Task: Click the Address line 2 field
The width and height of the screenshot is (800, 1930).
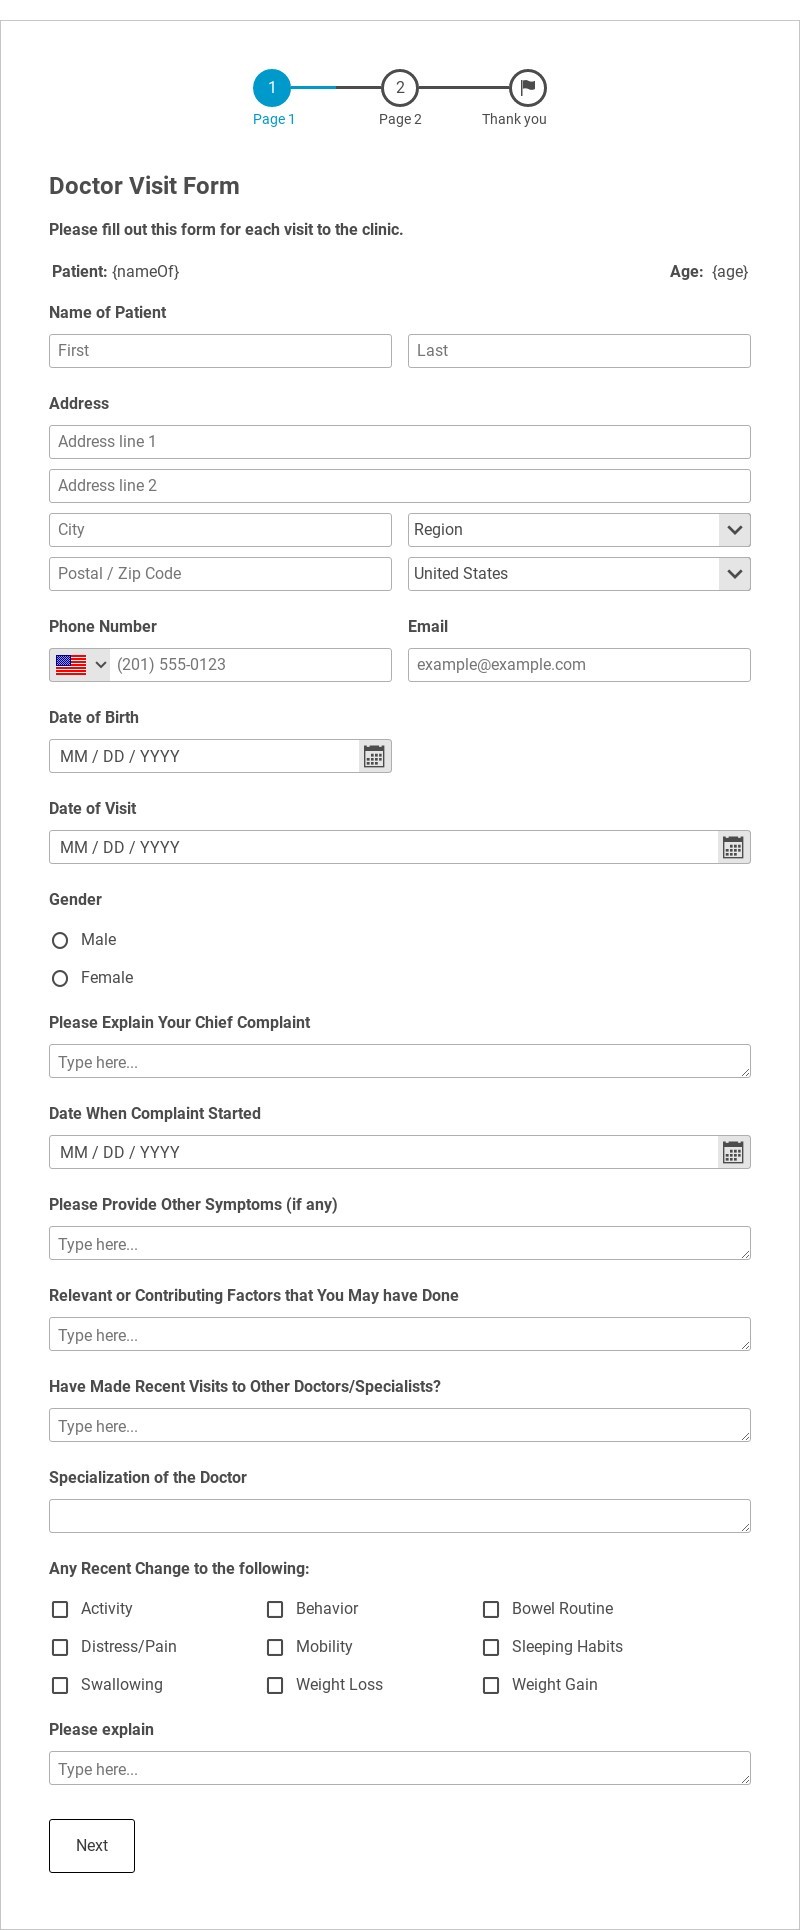Action: pos(400,486)
